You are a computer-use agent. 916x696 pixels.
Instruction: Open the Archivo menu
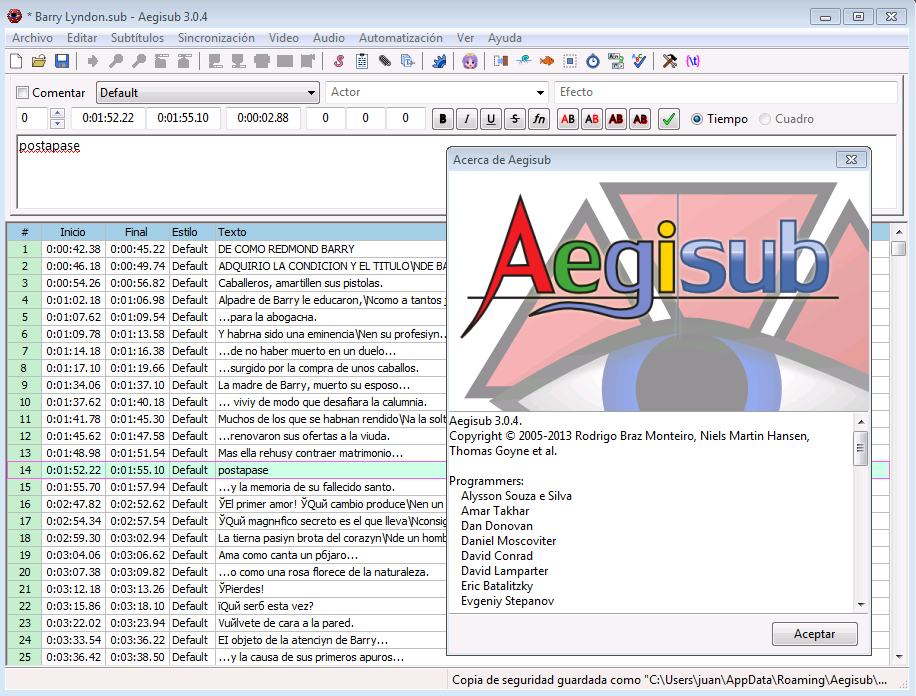point(32,38)
